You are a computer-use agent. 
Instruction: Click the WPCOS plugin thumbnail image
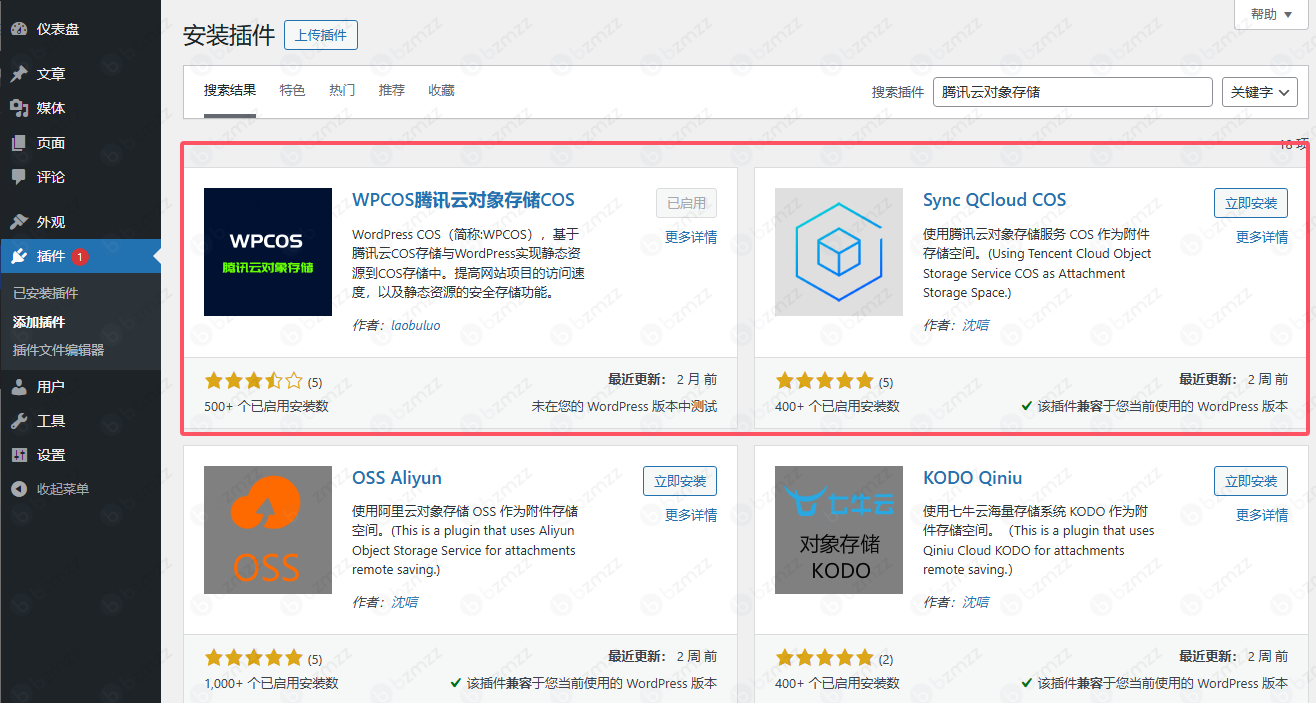[x=268, y=252]
